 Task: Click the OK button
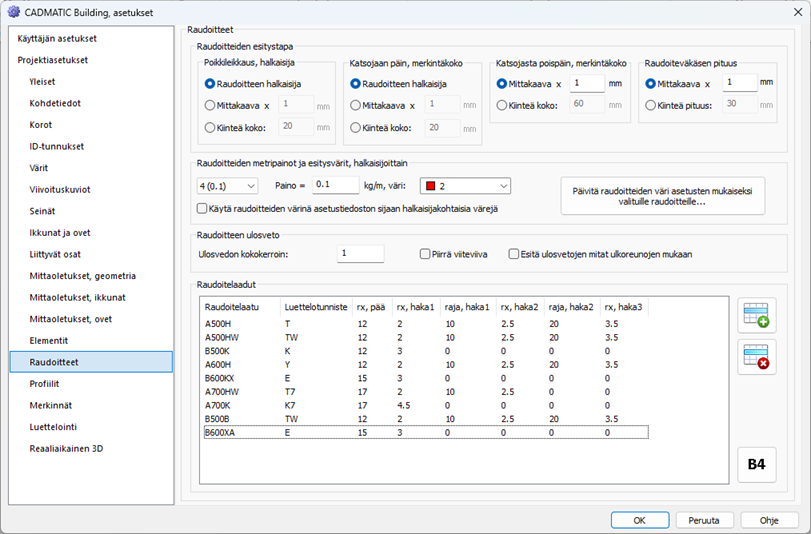[x=639, y=520]
